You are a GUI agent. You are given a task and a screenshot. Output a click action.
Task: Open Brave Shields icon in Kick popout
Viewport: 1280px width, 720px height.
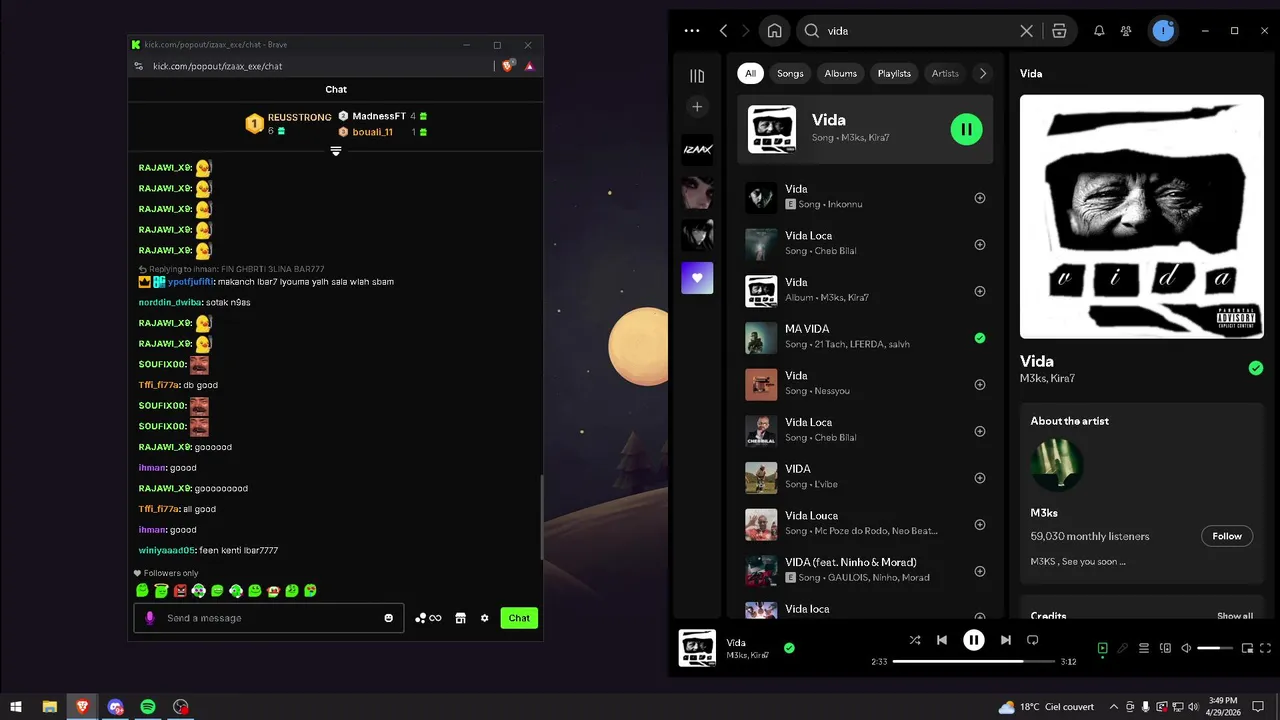tap(508, 66)
